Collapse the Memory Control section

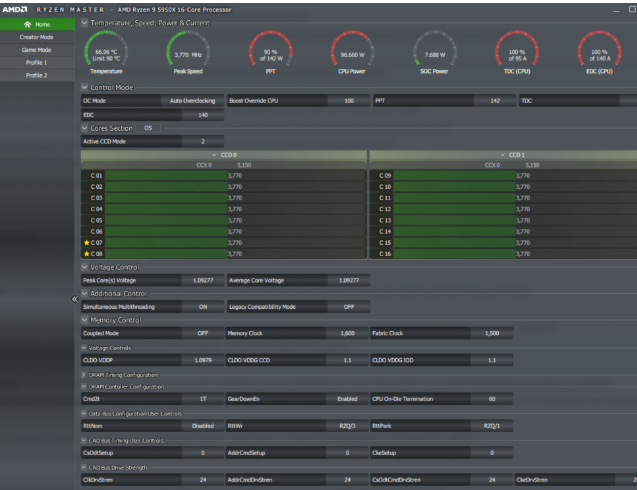[84, 320]
